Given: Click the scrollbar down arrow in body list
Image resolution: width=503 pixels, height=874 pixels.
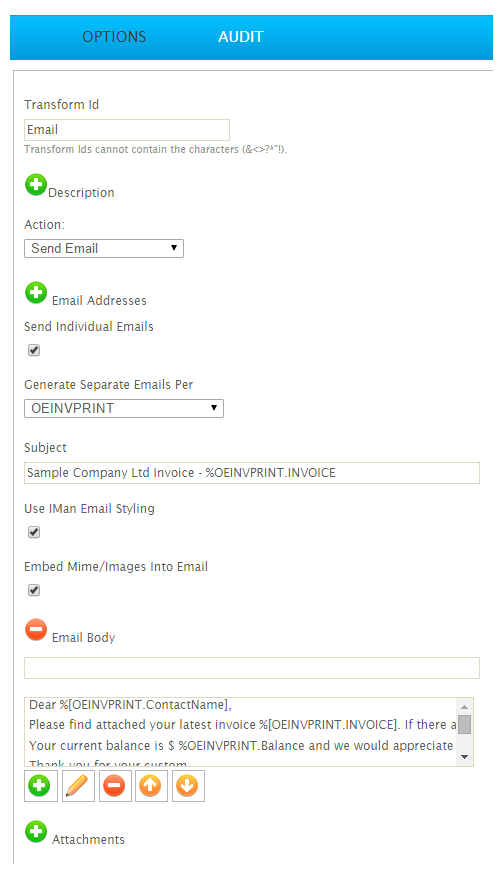Looking at the screenshot, I should (x=465, y=758).
